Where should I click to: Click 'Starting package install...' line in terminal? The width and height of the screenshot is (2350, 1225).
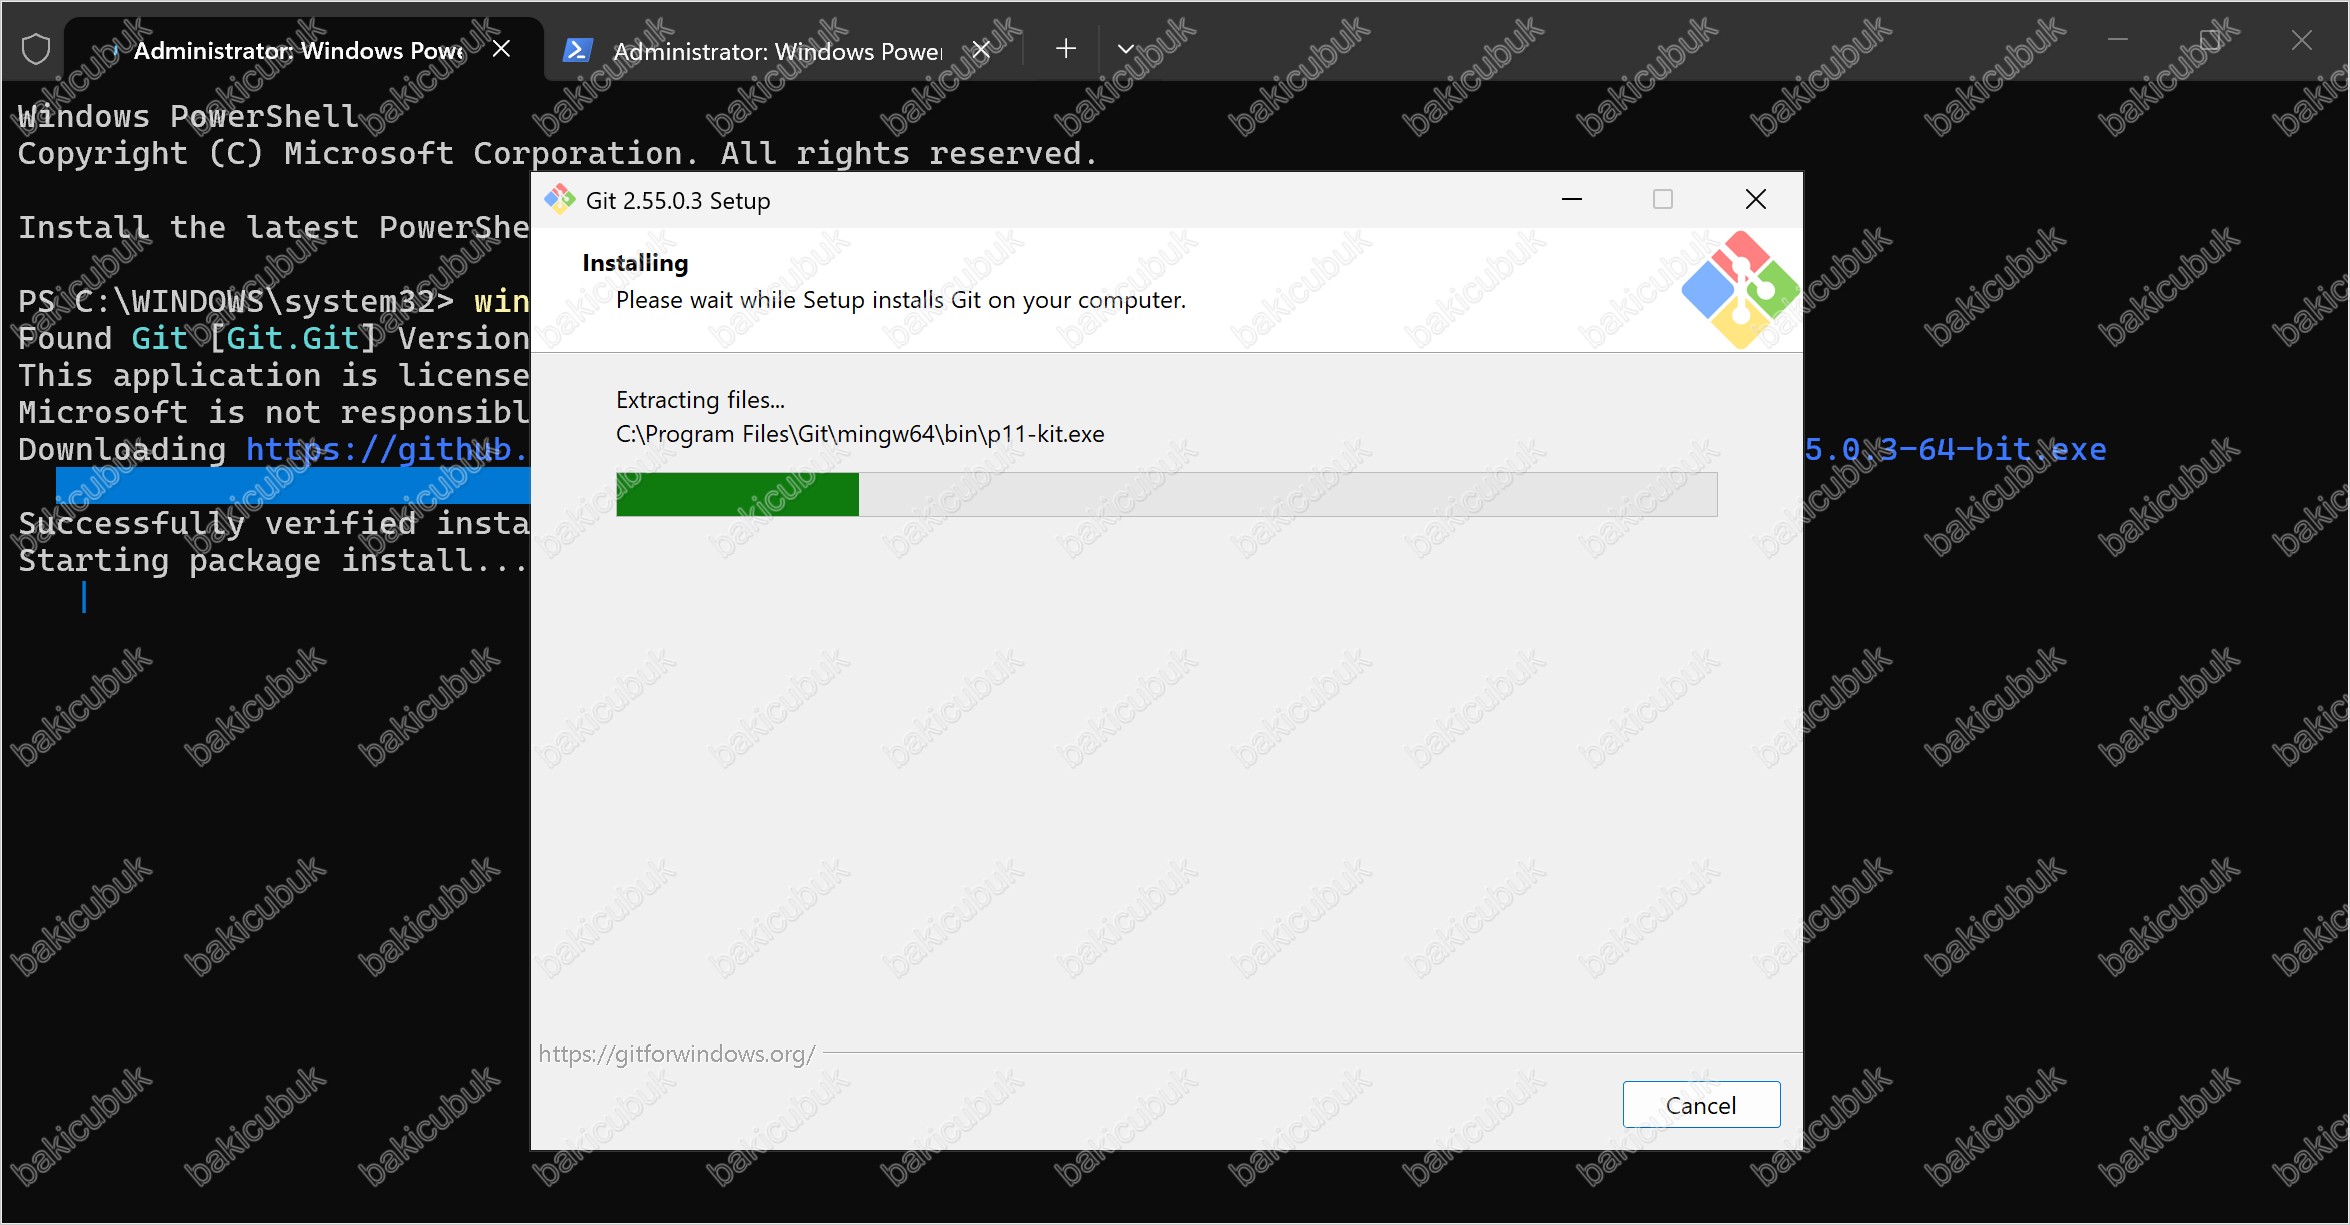click(273, 561)
